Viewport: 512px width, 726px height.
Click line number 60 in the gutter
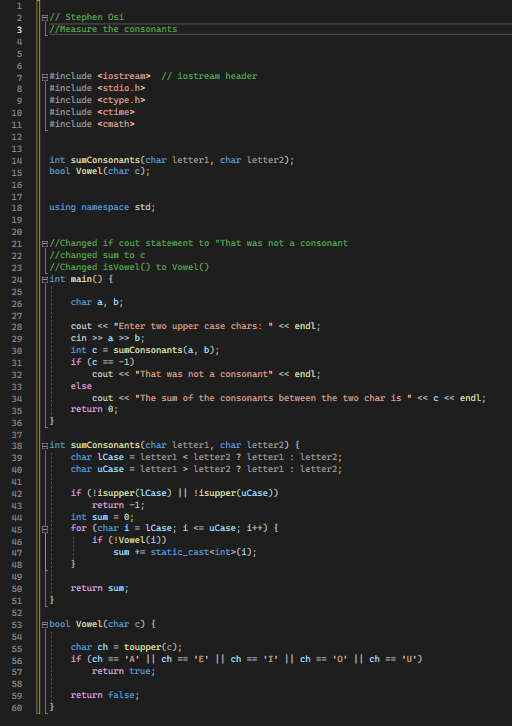(x=17, y=707)
